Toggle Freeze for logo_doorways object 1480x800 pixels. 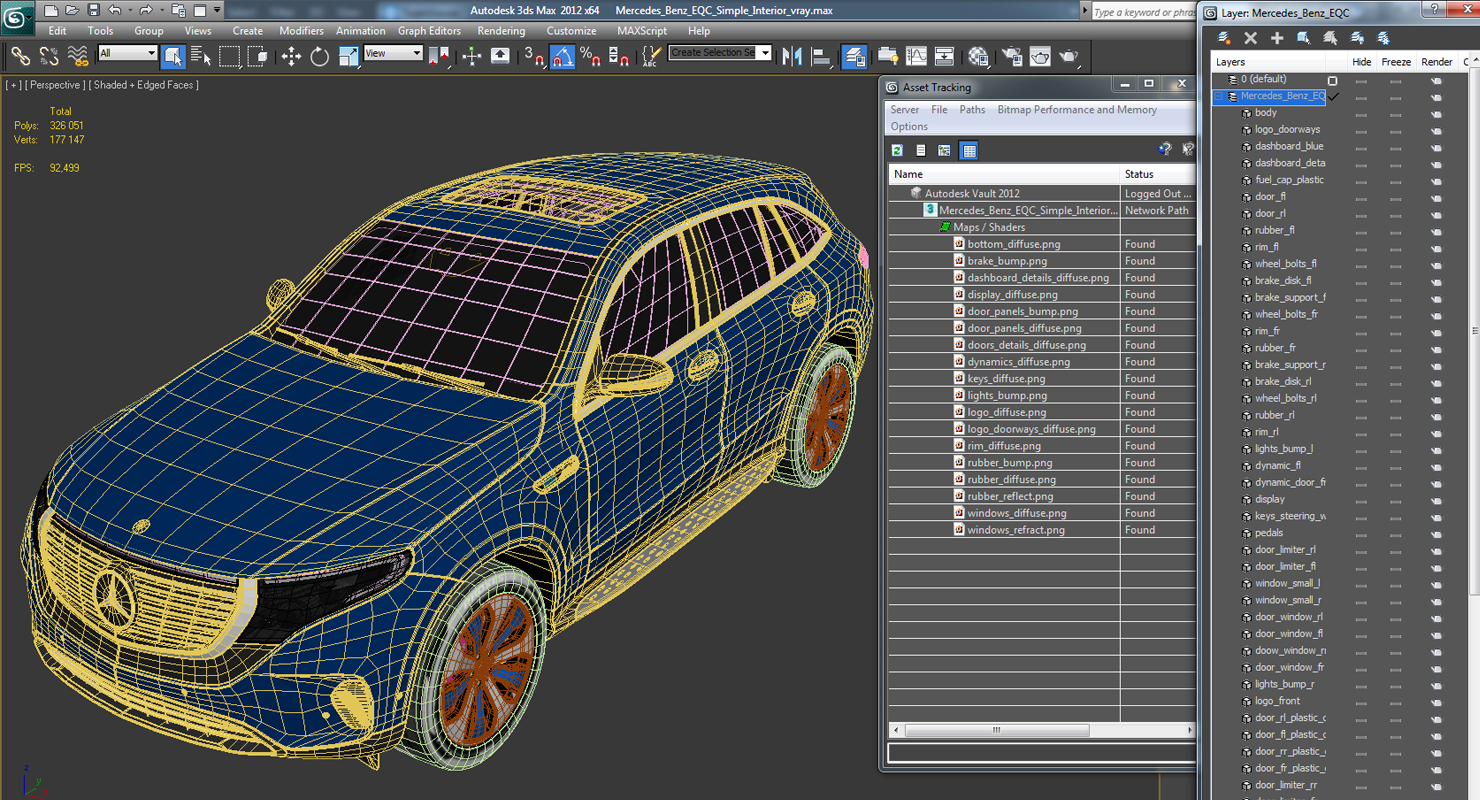pos(1395,130)
